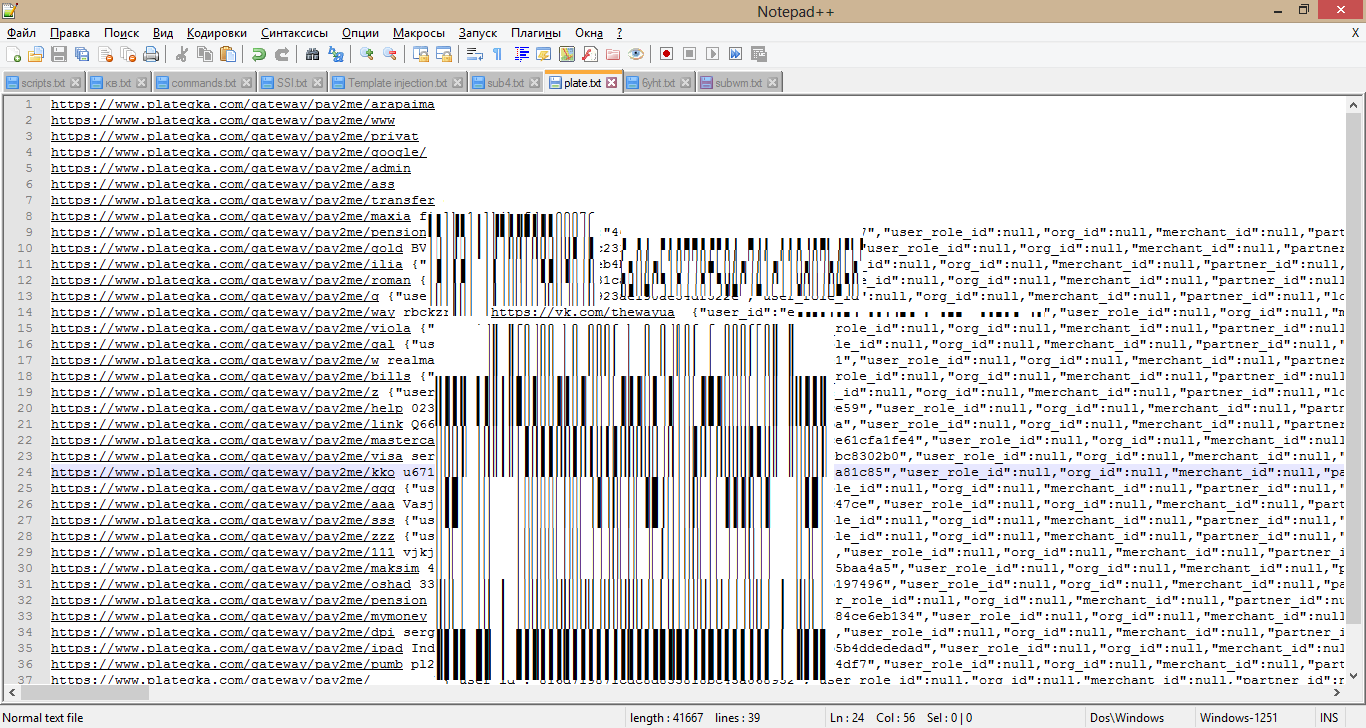
Task: Open the pay2me/transfer link
Action: coord(243,200)
